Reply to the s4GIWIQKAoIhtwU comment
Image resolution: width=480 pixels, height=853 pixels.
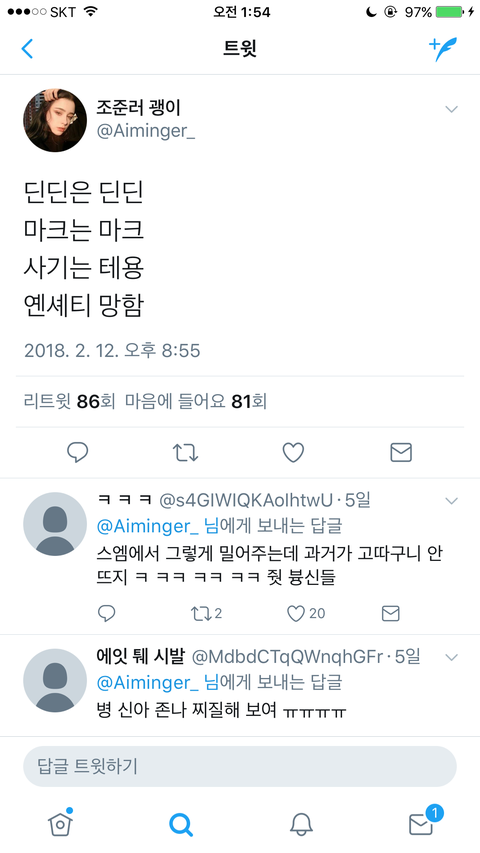click(x=107, y=614)
